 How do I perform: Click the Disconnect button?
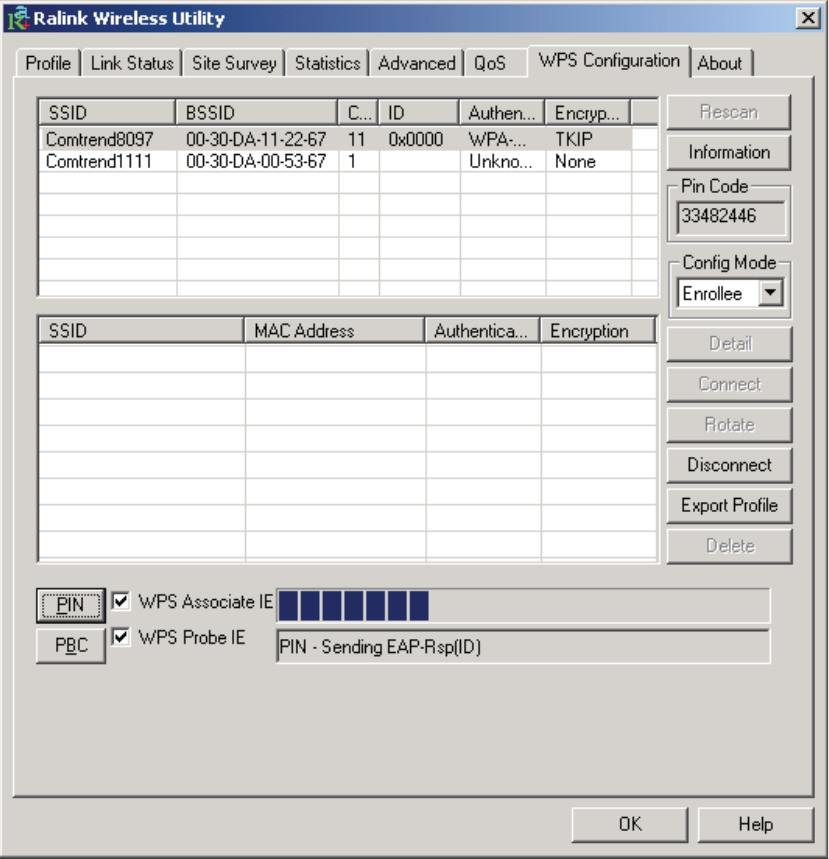pyautogui.click(x=729, y=465)
